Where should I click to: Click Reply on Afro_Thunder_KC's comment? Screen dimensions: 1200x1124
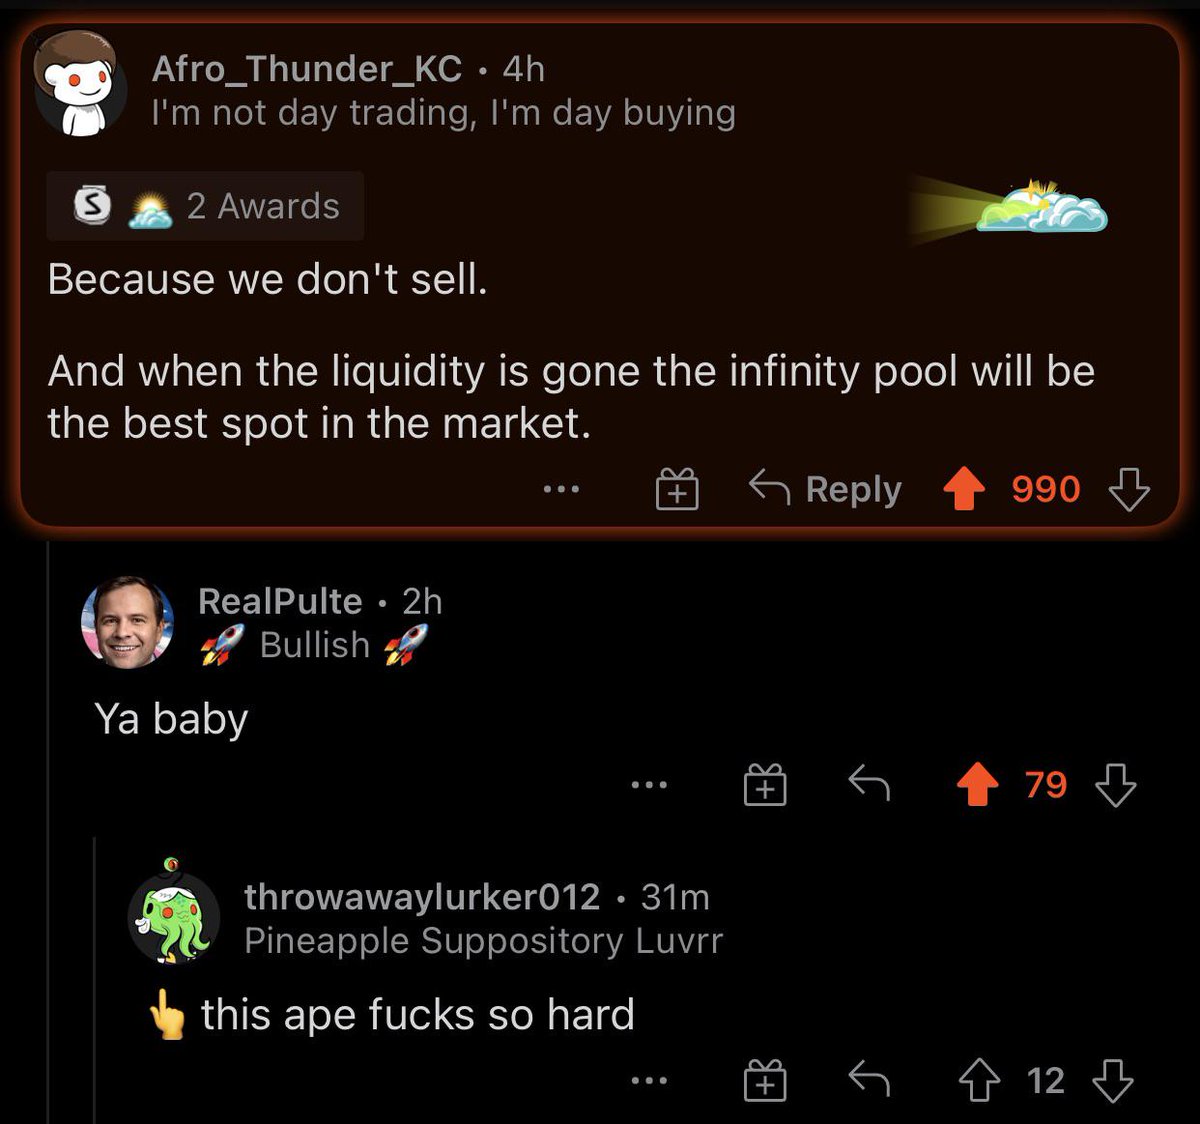[826, 490]
